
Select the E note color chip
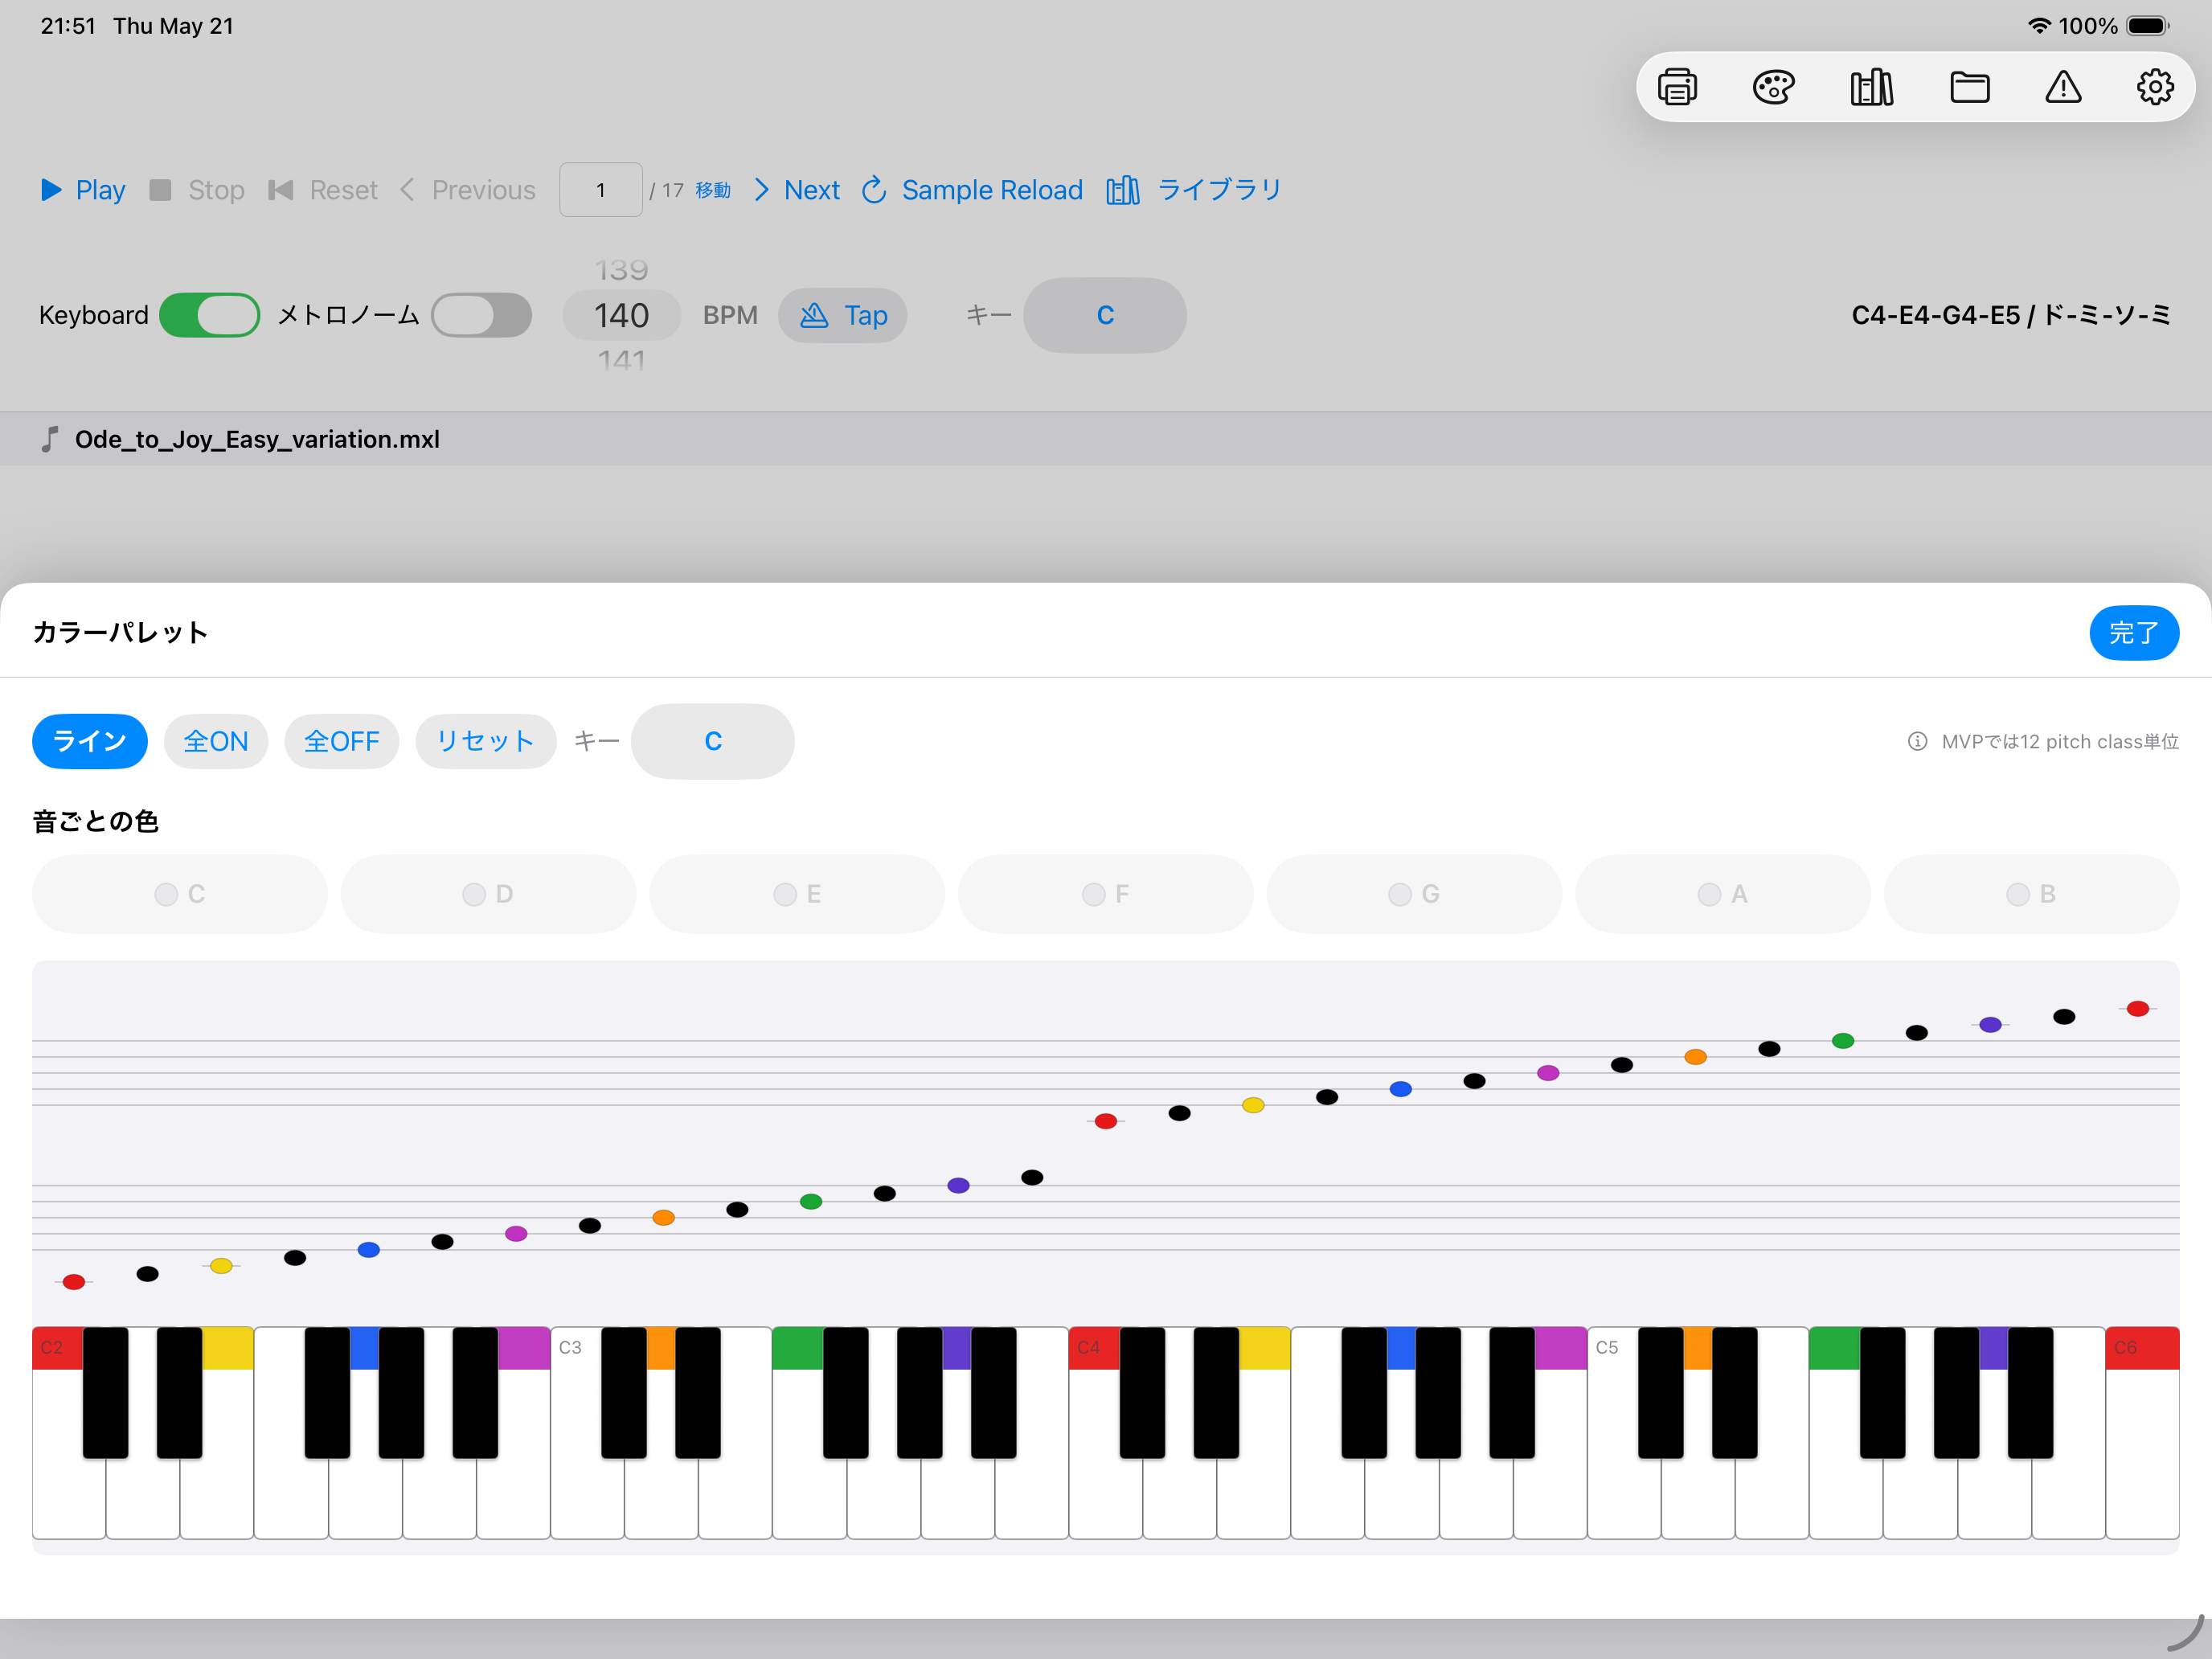797,894
